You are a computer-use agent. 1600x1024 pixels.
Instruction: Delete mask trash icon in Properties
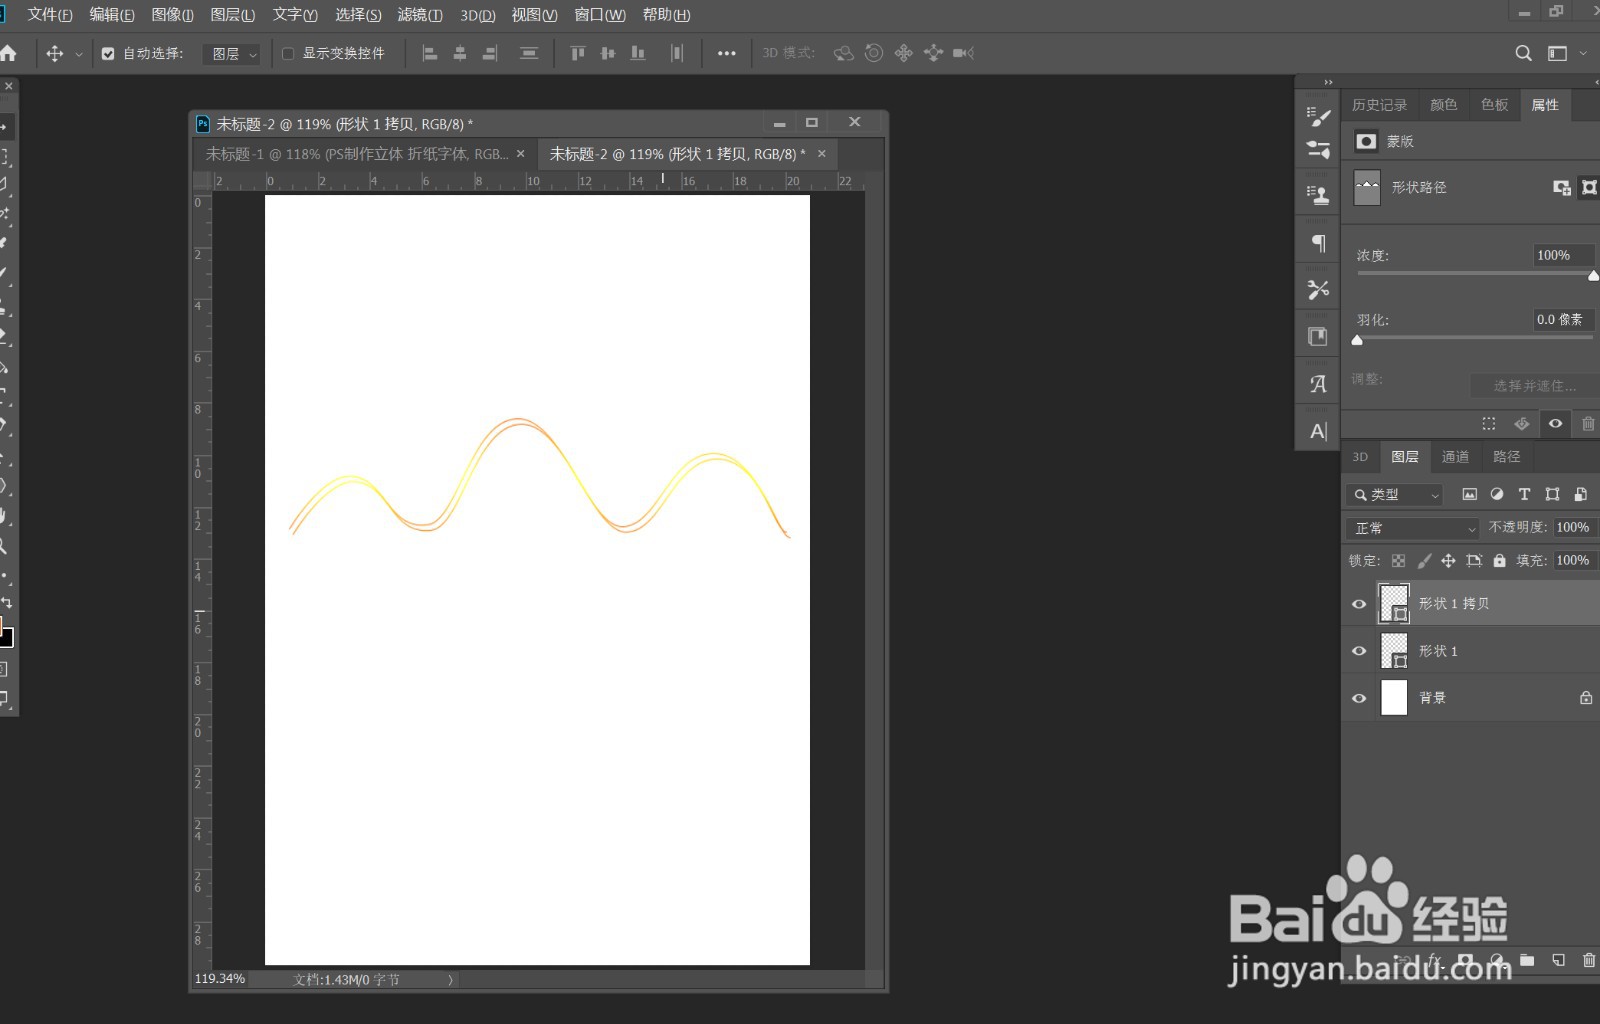tap(1588, 424)
